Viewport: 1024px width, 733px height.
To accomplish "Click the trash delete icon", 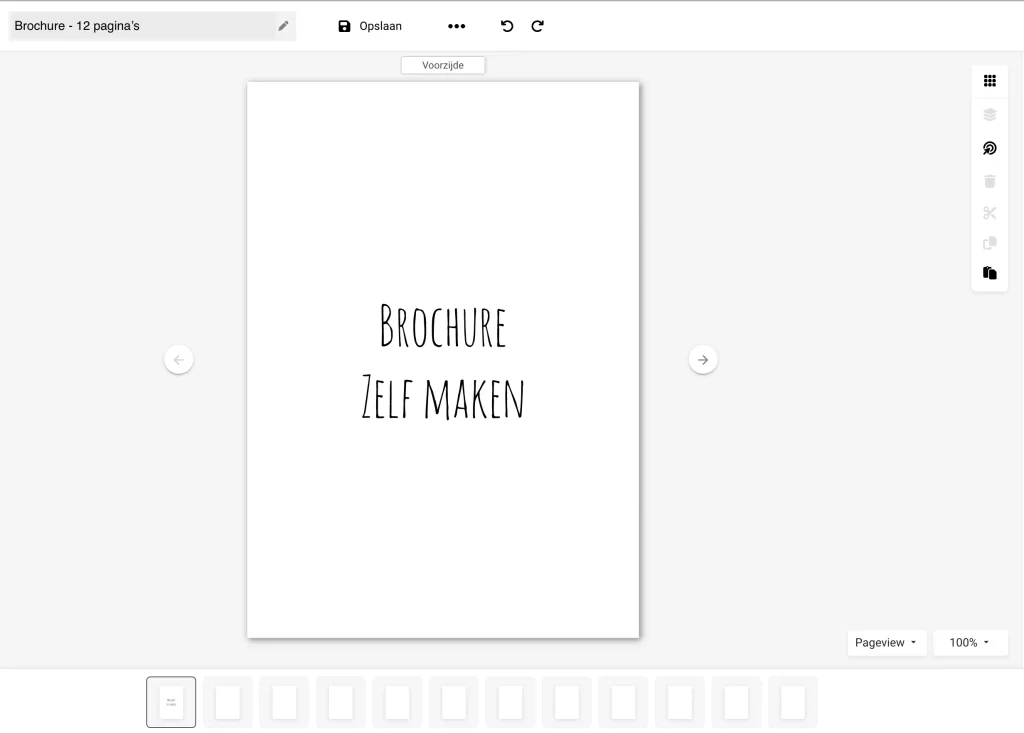I will pyautogui.click(x=989, y=181).
